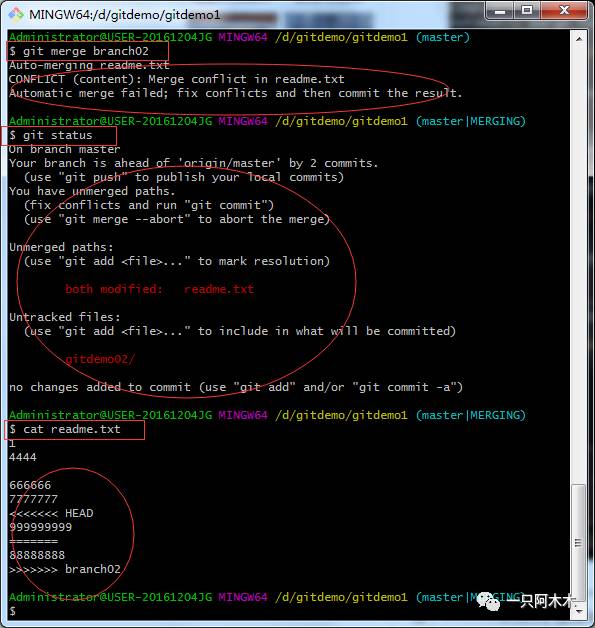This screenshot has width=595, height=628.
Task: Click the 'git status' command text
Action: pyautogui.click(x=58, y=135)
